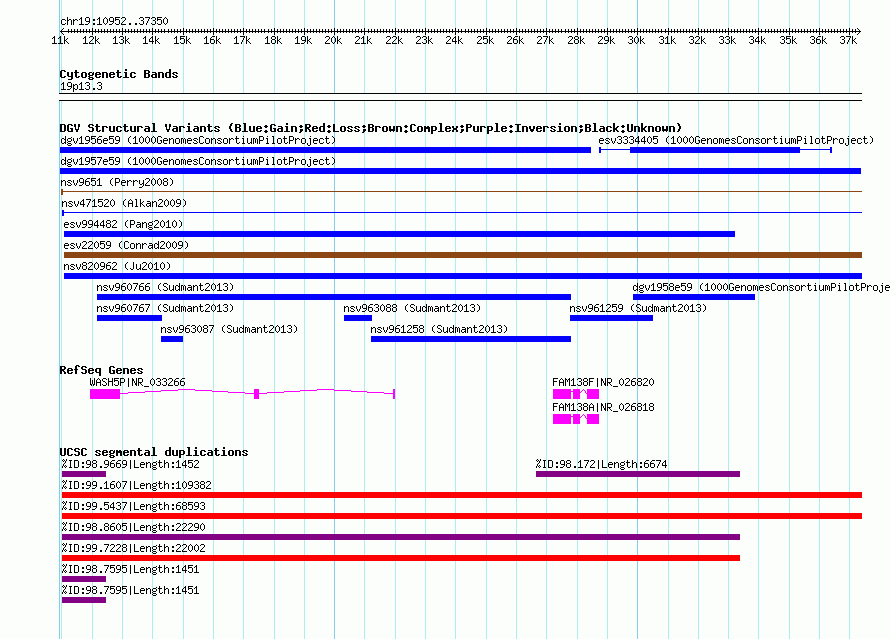Image resolution: width=890 pixels, height=639 pixels.
Task: Click the Cytogenetic Bands track title
Action: (x=119, y=74)
